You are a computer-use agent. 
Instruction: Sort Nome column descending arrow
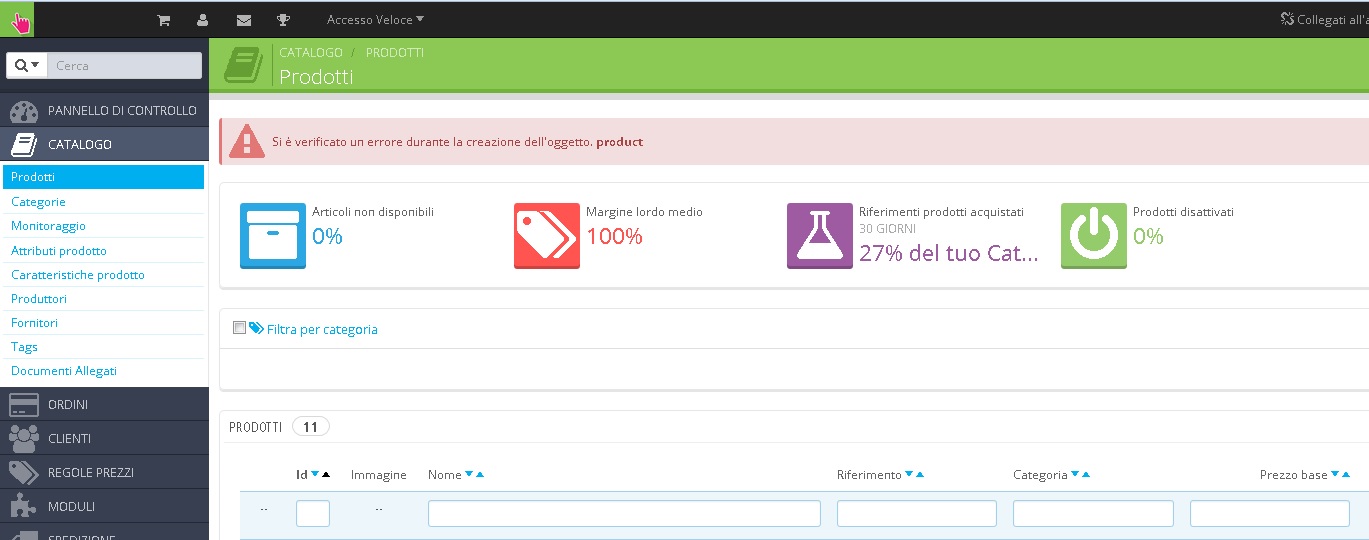click(469, 474)
